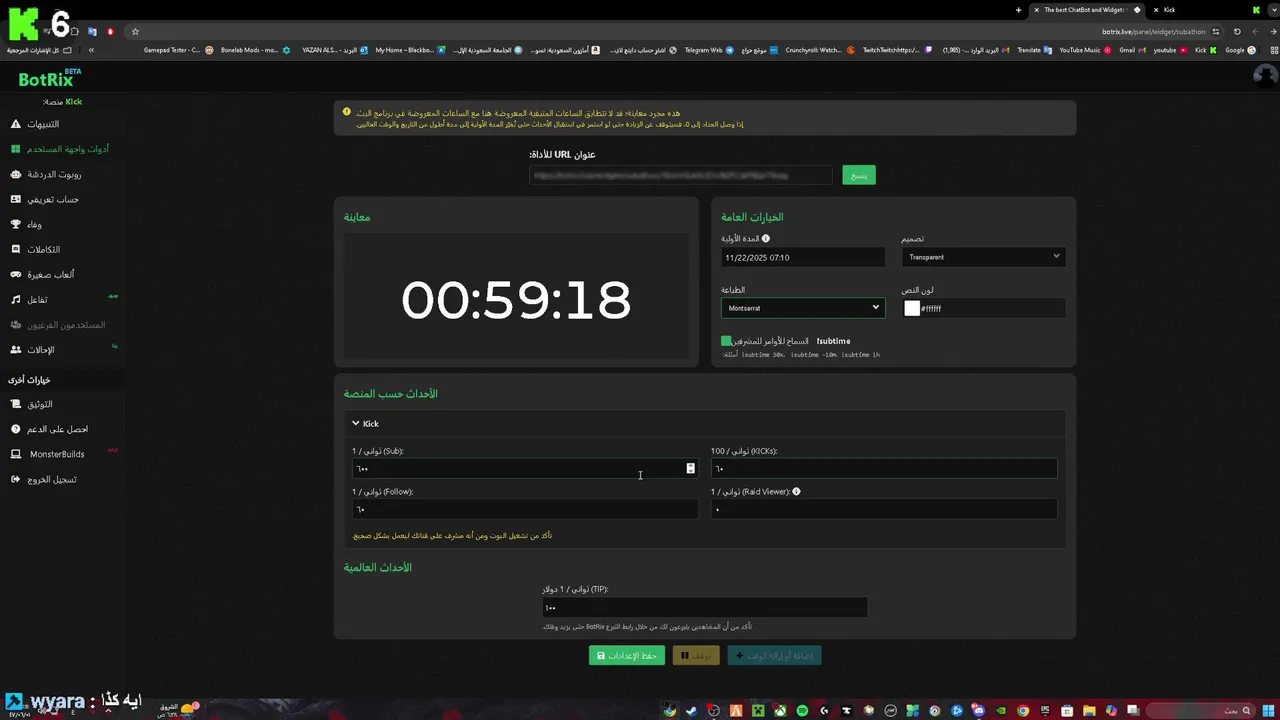Open the Gmail bookmark
Image resolution: width=1280 pixels, height=720 pixels.
click(1132, 50)
